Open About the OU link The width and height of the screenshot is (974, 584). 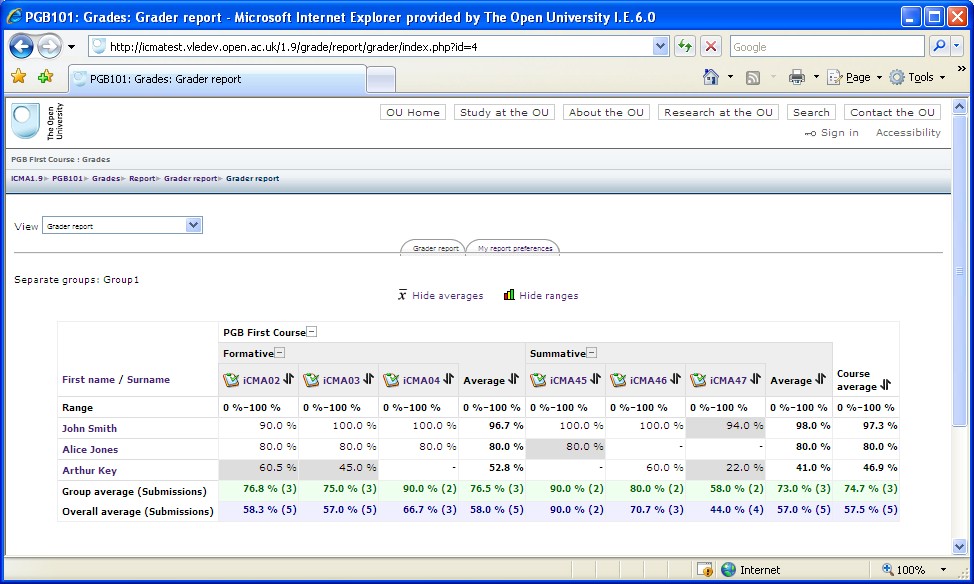(606, 112)
